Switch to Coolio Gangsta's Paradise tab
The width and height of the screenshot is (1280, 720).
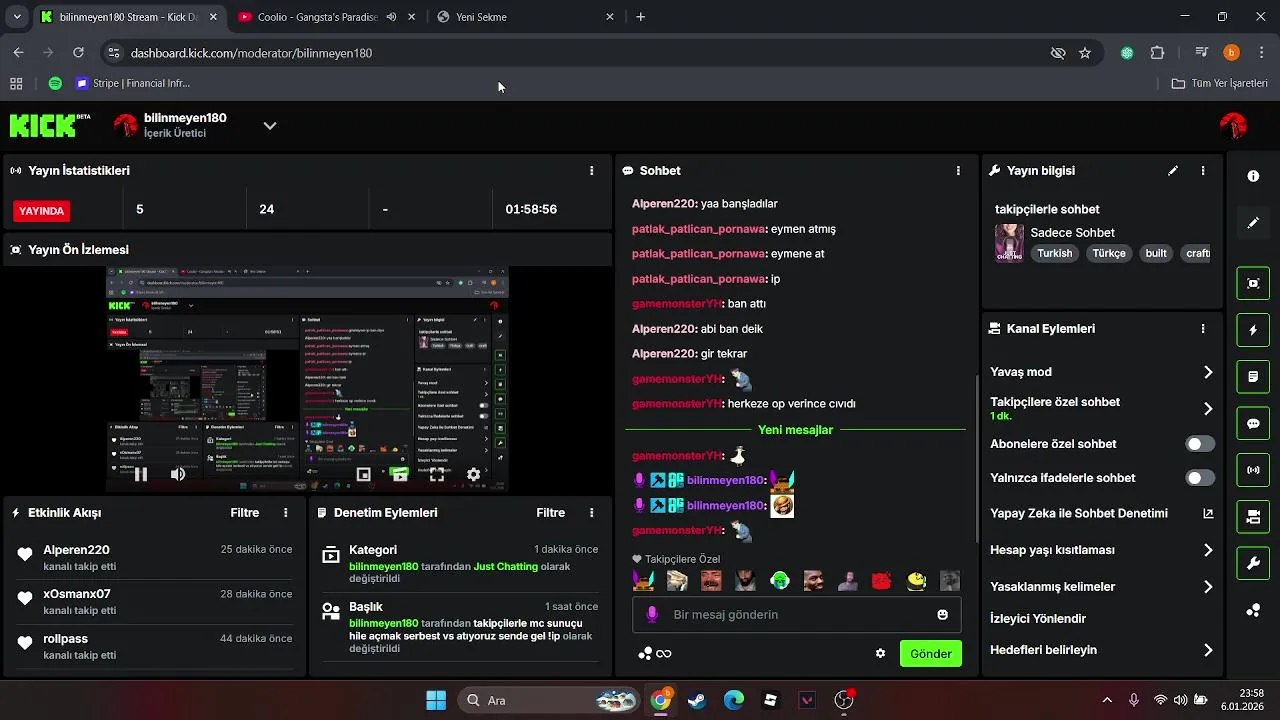point(326,17)
